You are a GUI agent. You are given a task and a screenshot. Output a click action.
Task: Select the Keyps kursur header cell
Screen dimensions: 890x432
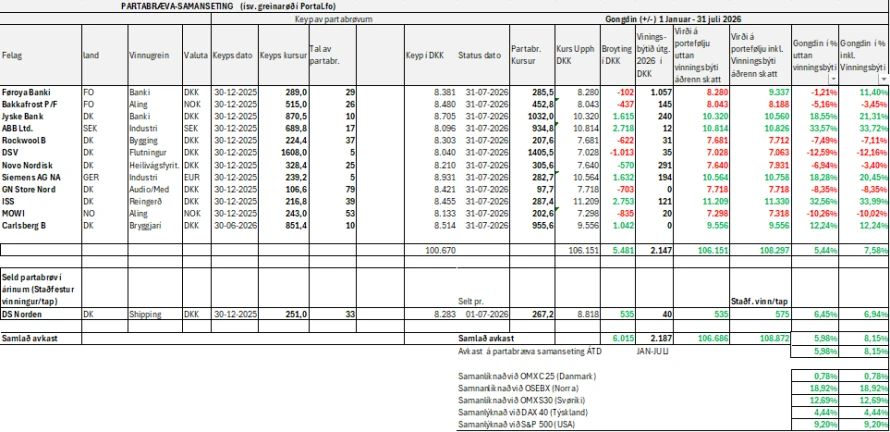click(283, 55)
